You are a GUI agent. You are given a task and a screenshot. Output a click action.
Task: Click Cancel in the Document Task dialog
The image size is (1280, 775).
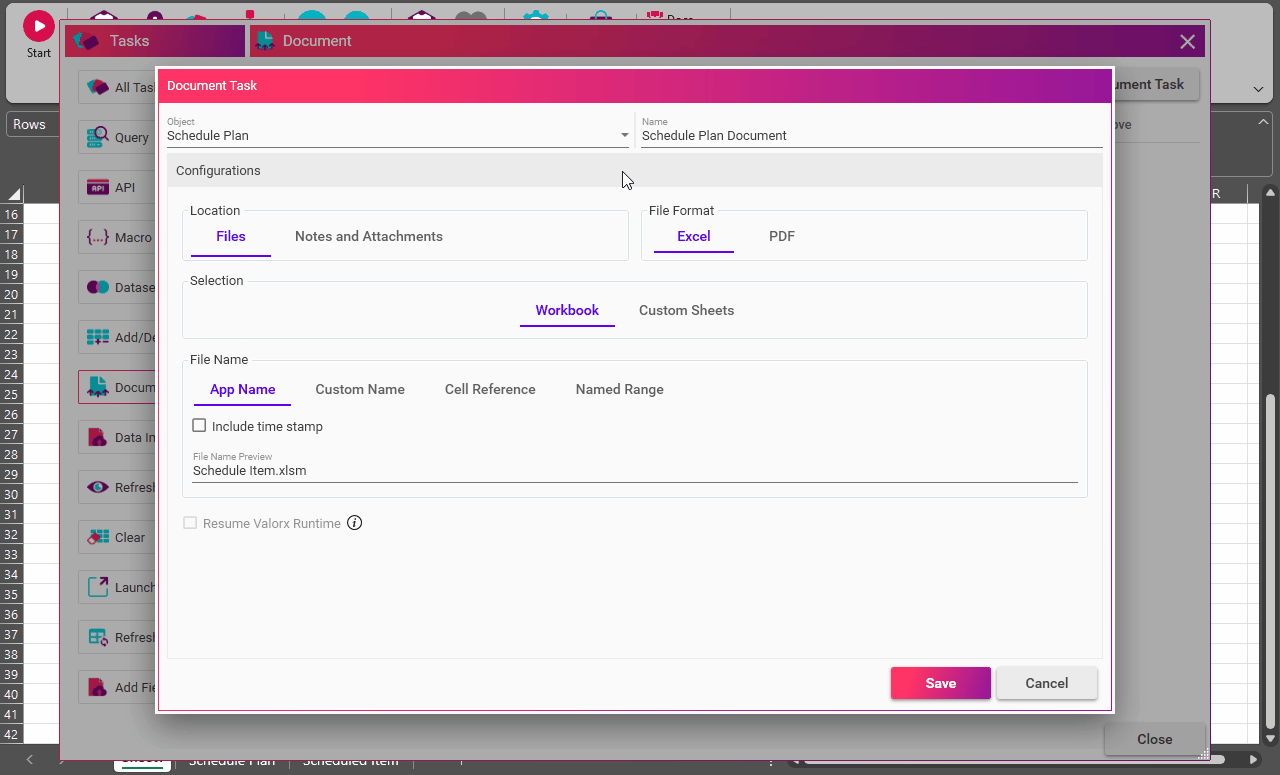(1046, 683)
